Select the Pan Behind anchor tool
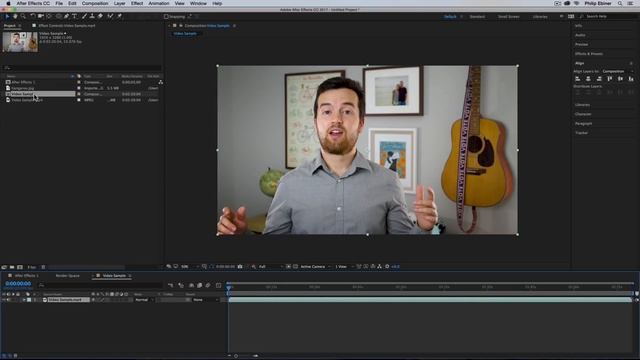 pyautogui.click(x=50, y=16)
